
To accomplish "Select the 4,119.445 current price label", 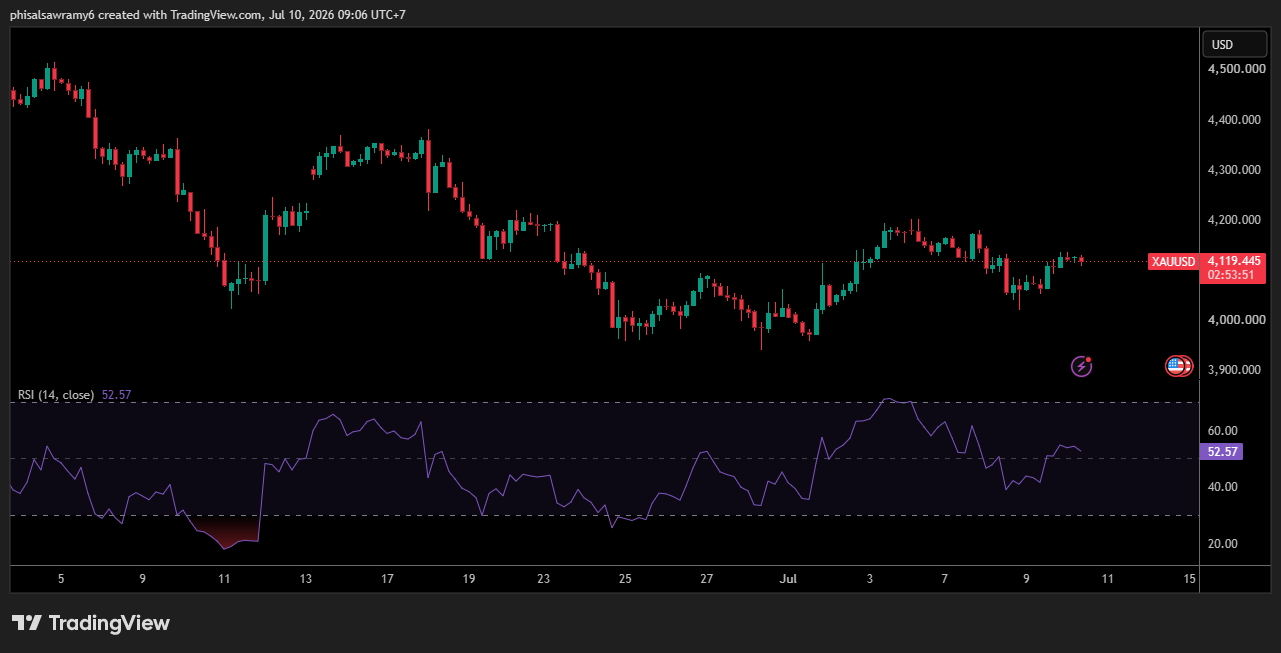I will [1234, 261].
